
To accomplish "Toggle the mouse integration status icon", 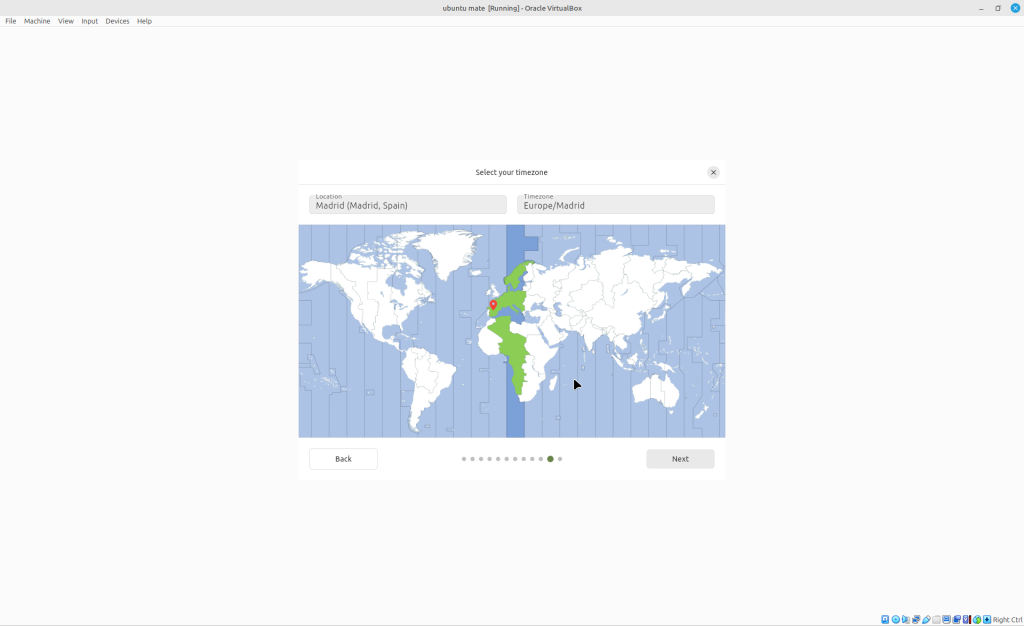I will pos(977,619).
